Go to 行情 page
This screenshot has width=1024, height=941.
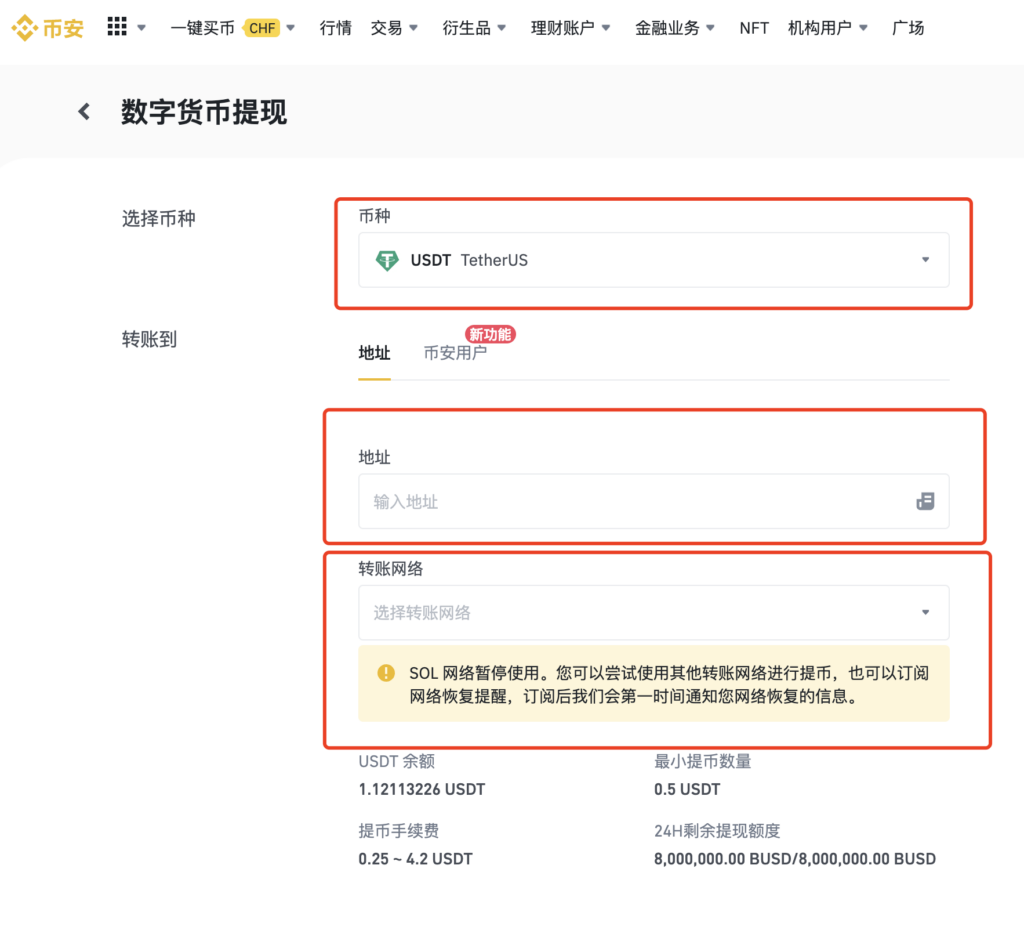[336, 28]
